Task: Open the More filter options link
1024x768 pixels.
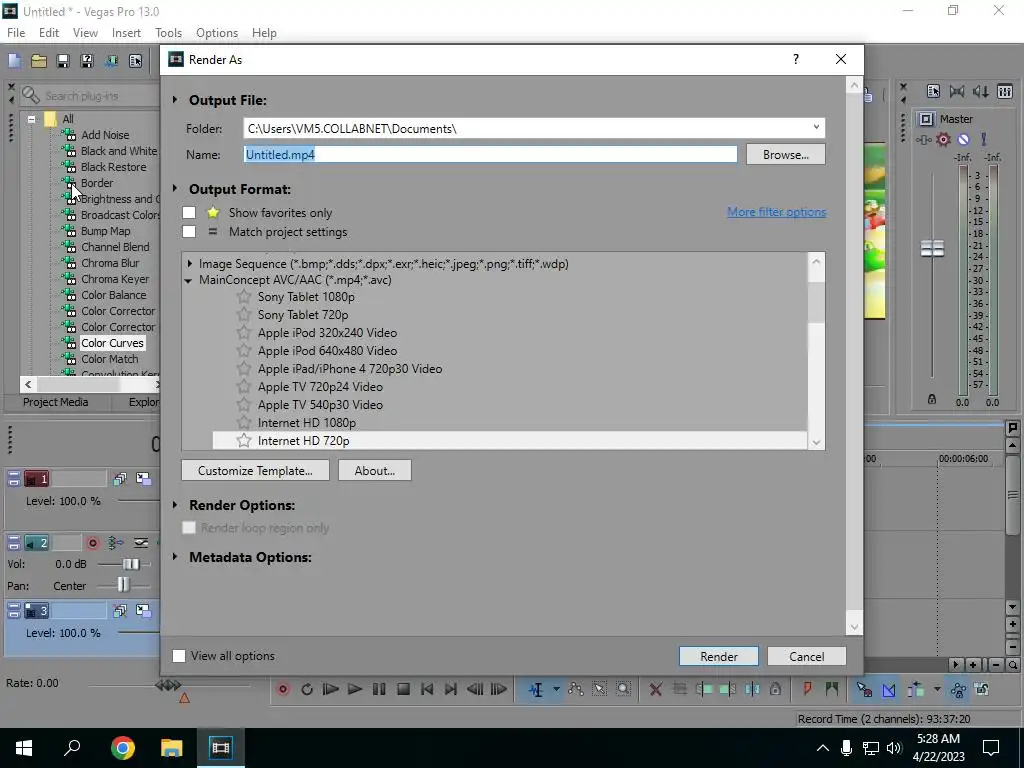Action: point(776,212)
